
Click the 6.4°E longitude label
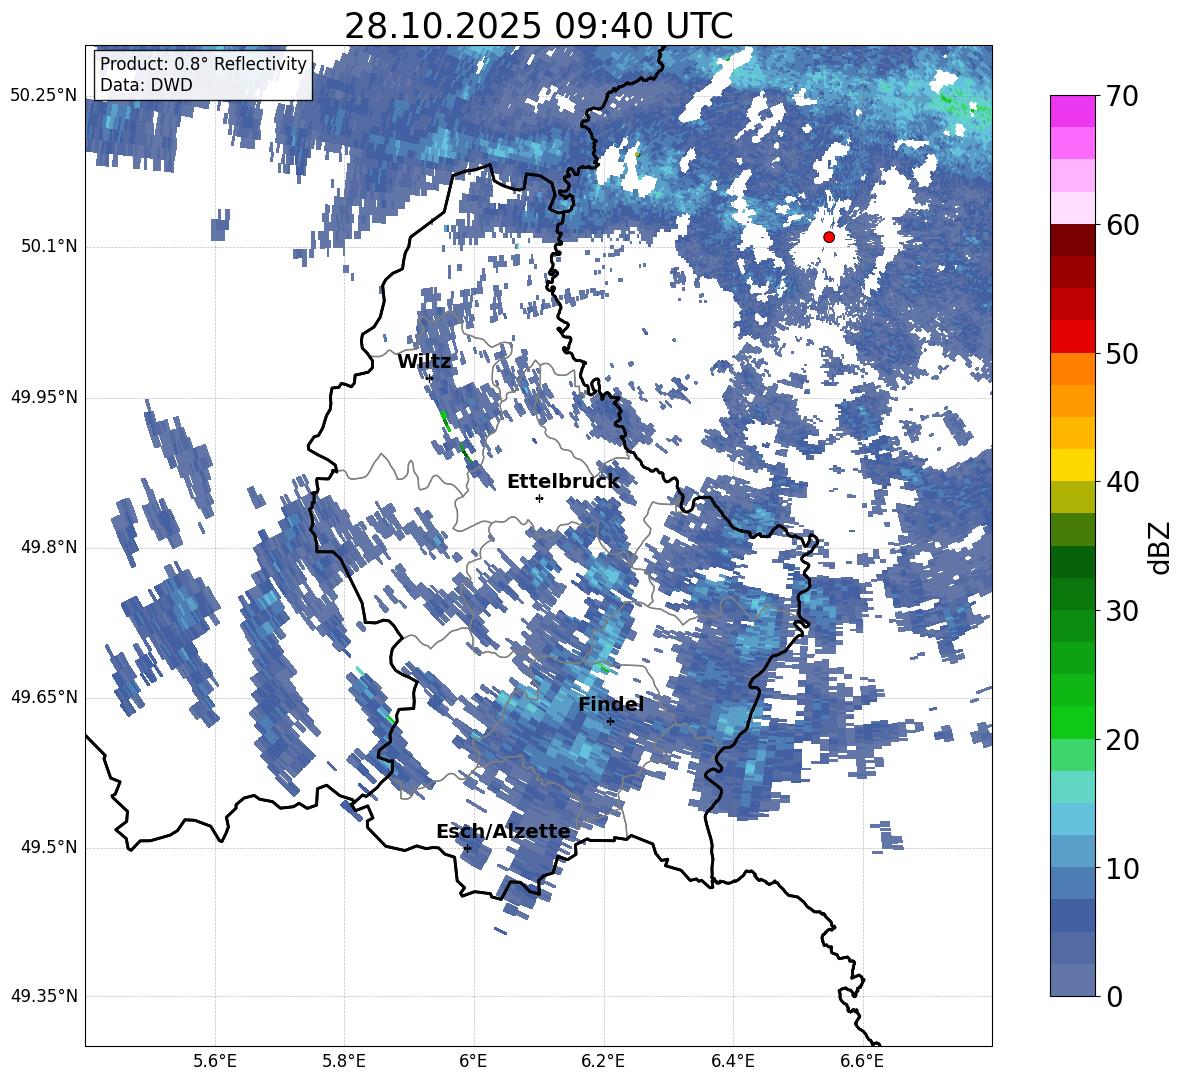click(x=732, y=1061)
